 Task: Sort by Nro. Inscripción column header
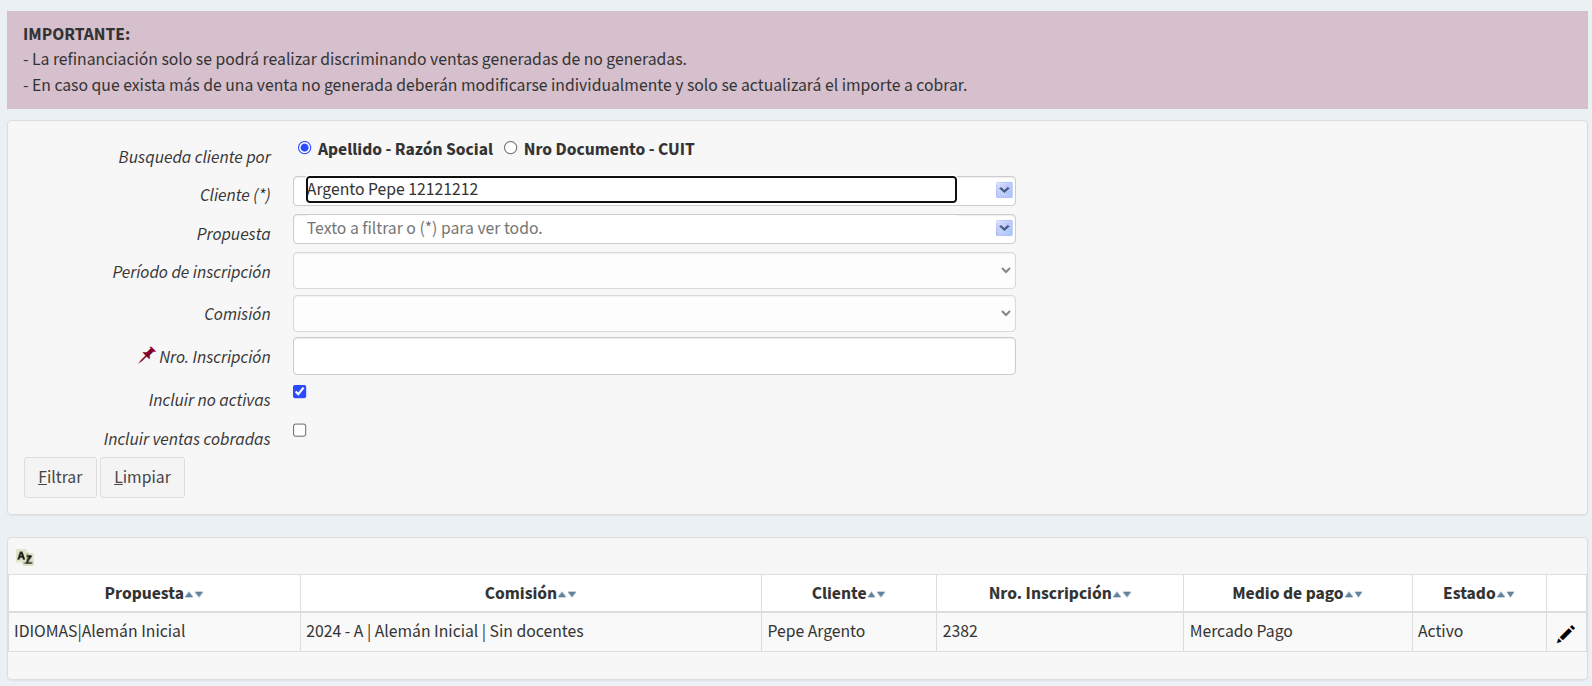point(1050,594)
